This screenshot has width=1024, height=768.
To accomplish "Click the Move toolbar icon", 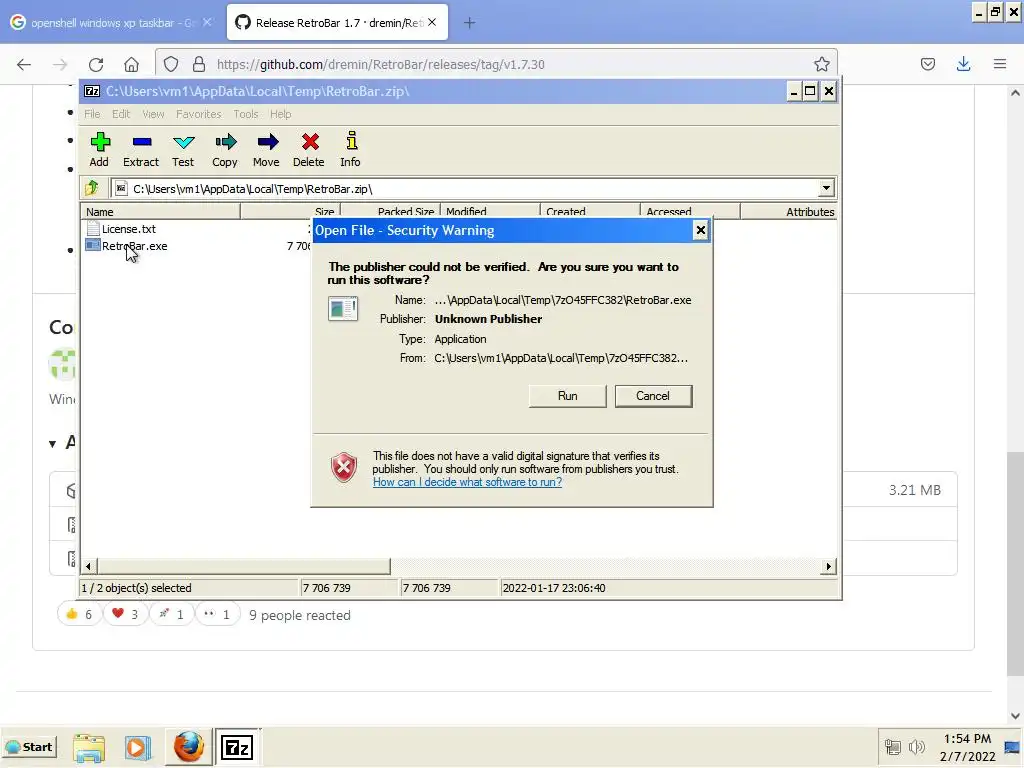I will click(266, 150).
